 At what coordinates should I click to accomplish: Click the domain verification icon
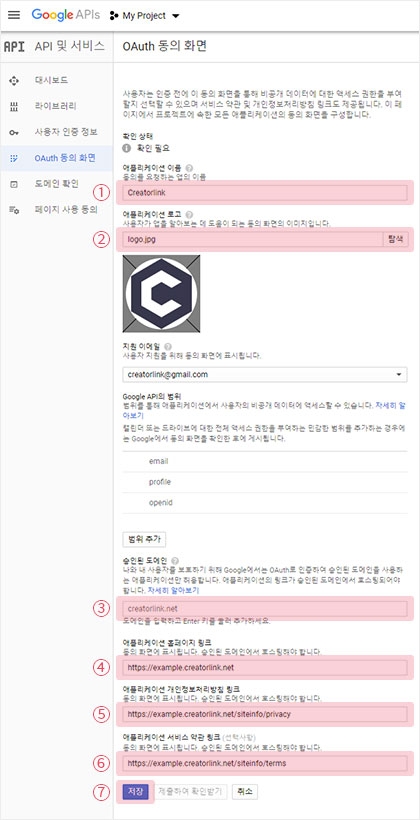[14, 184]
